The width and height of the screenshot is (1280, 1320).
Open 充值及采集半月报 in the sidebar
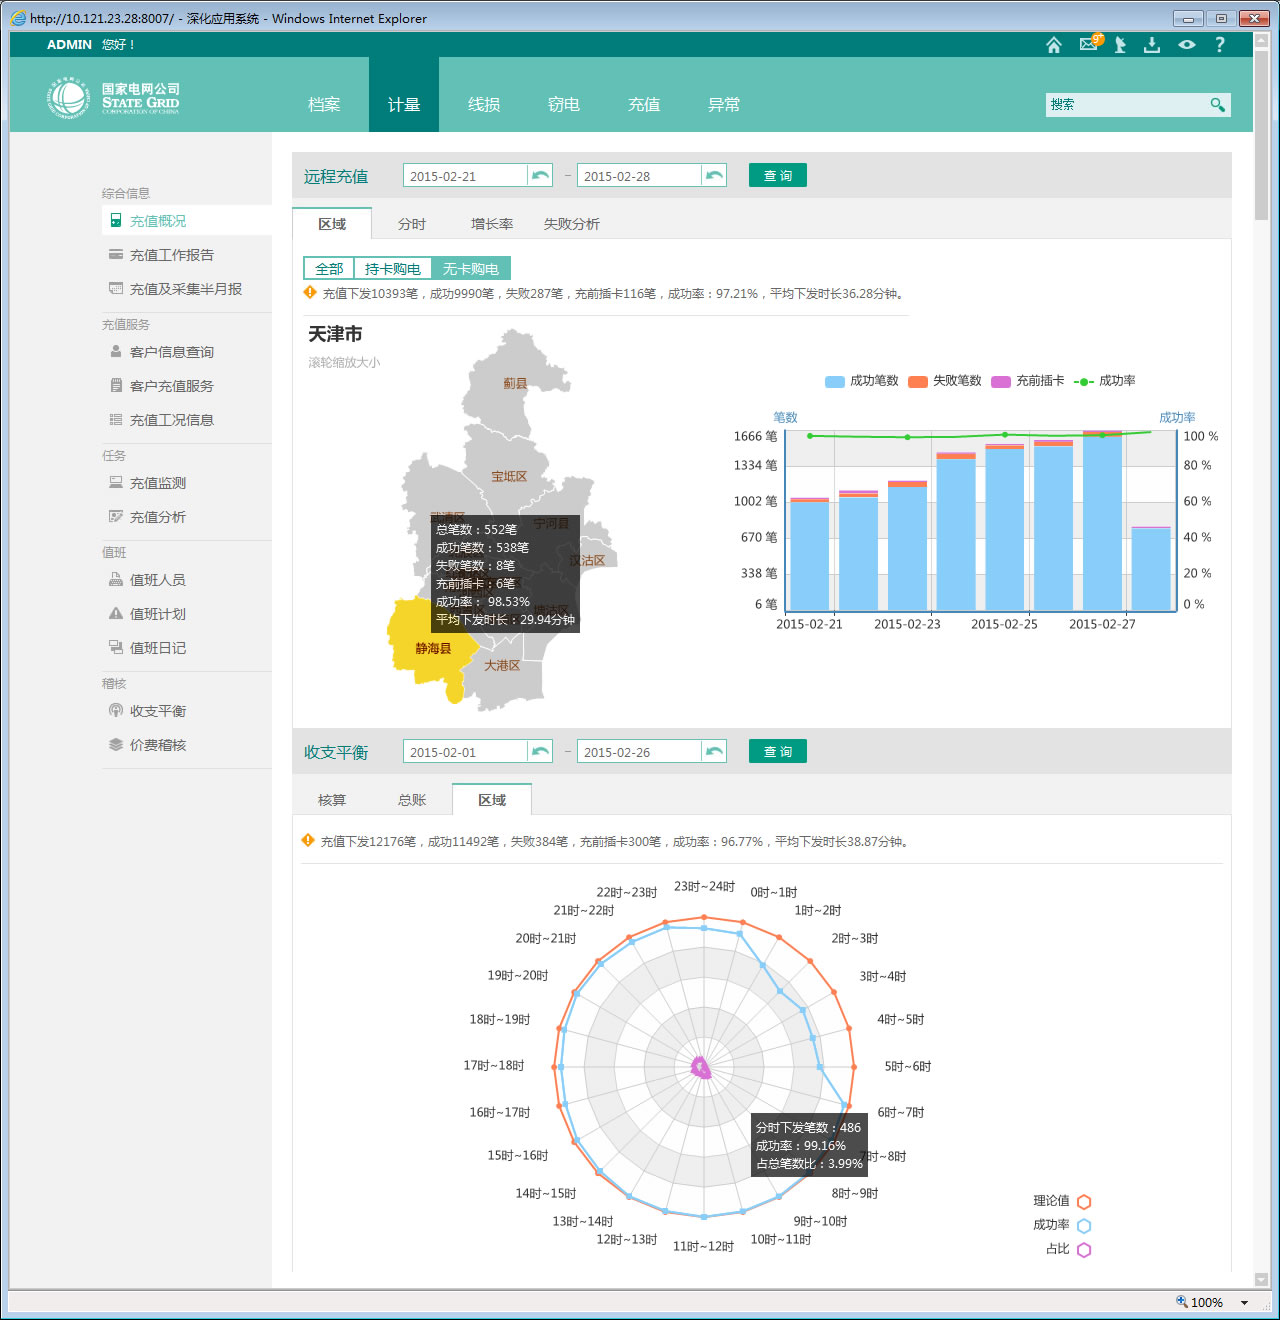click(x=186, y=289)
